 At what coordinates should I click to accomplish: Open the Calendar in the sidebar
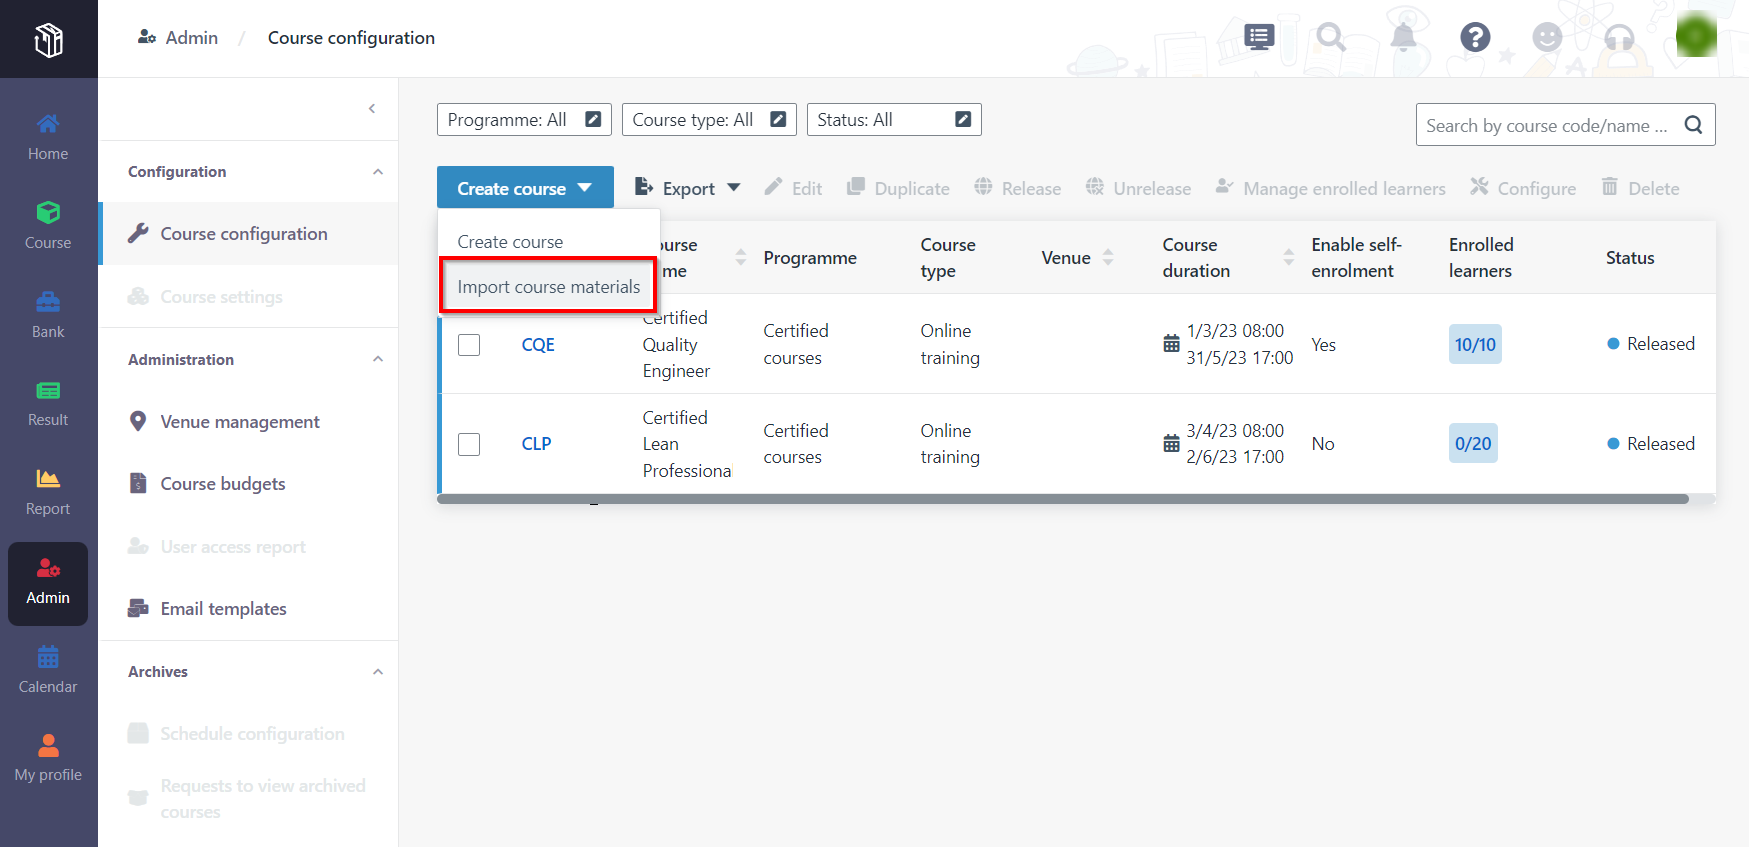(48, 671)
